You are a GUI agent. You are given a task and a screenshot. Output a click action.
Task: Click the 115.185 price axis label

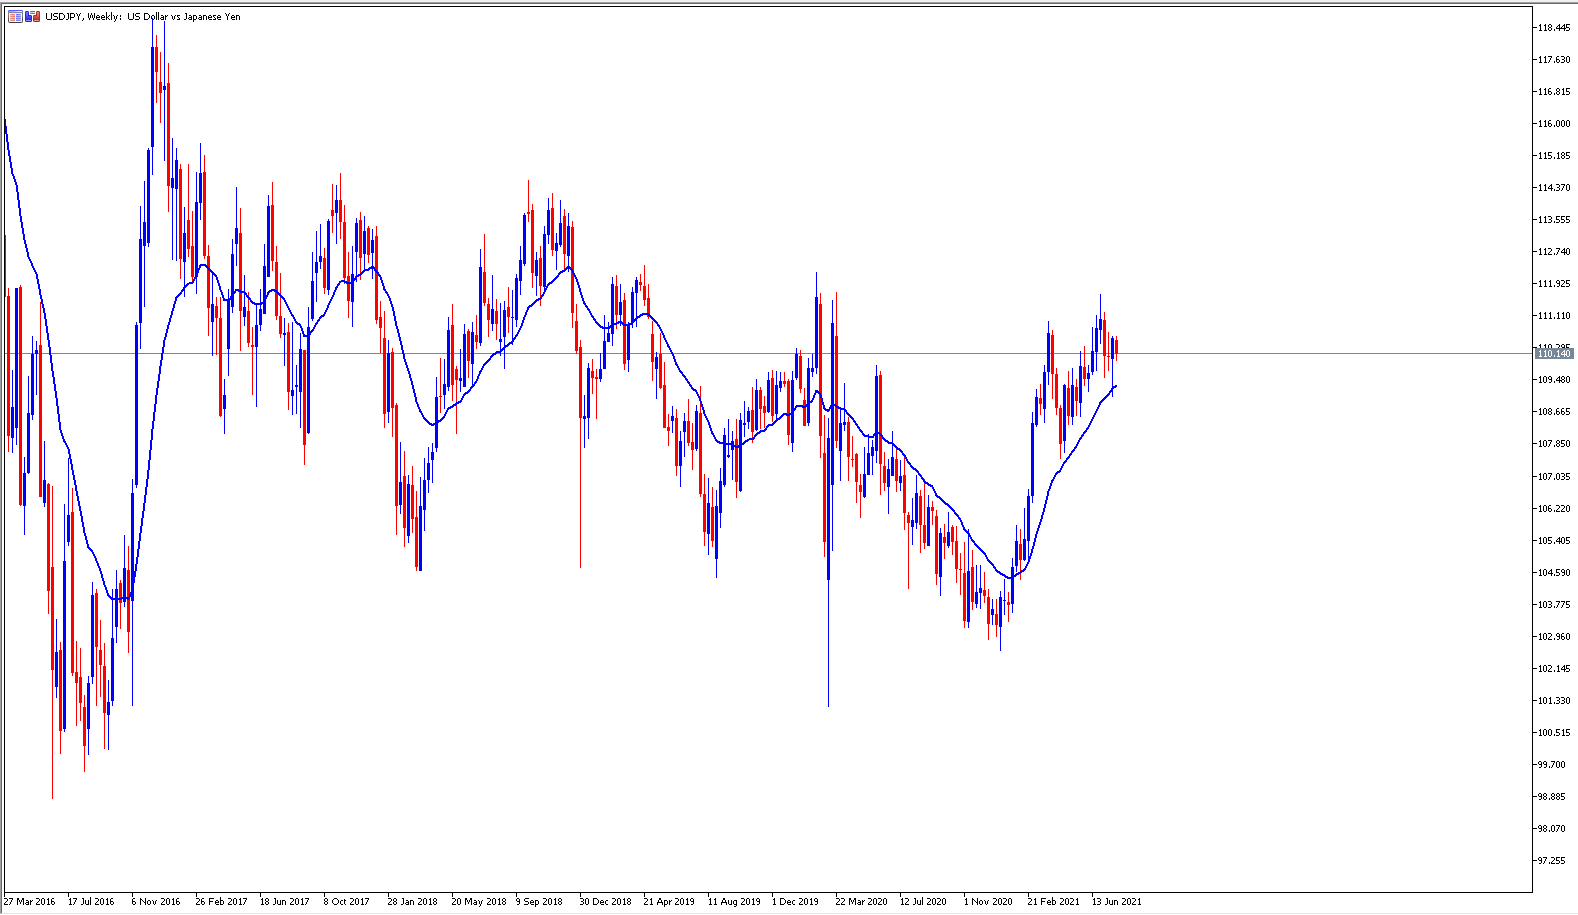tap(1553, 156)
